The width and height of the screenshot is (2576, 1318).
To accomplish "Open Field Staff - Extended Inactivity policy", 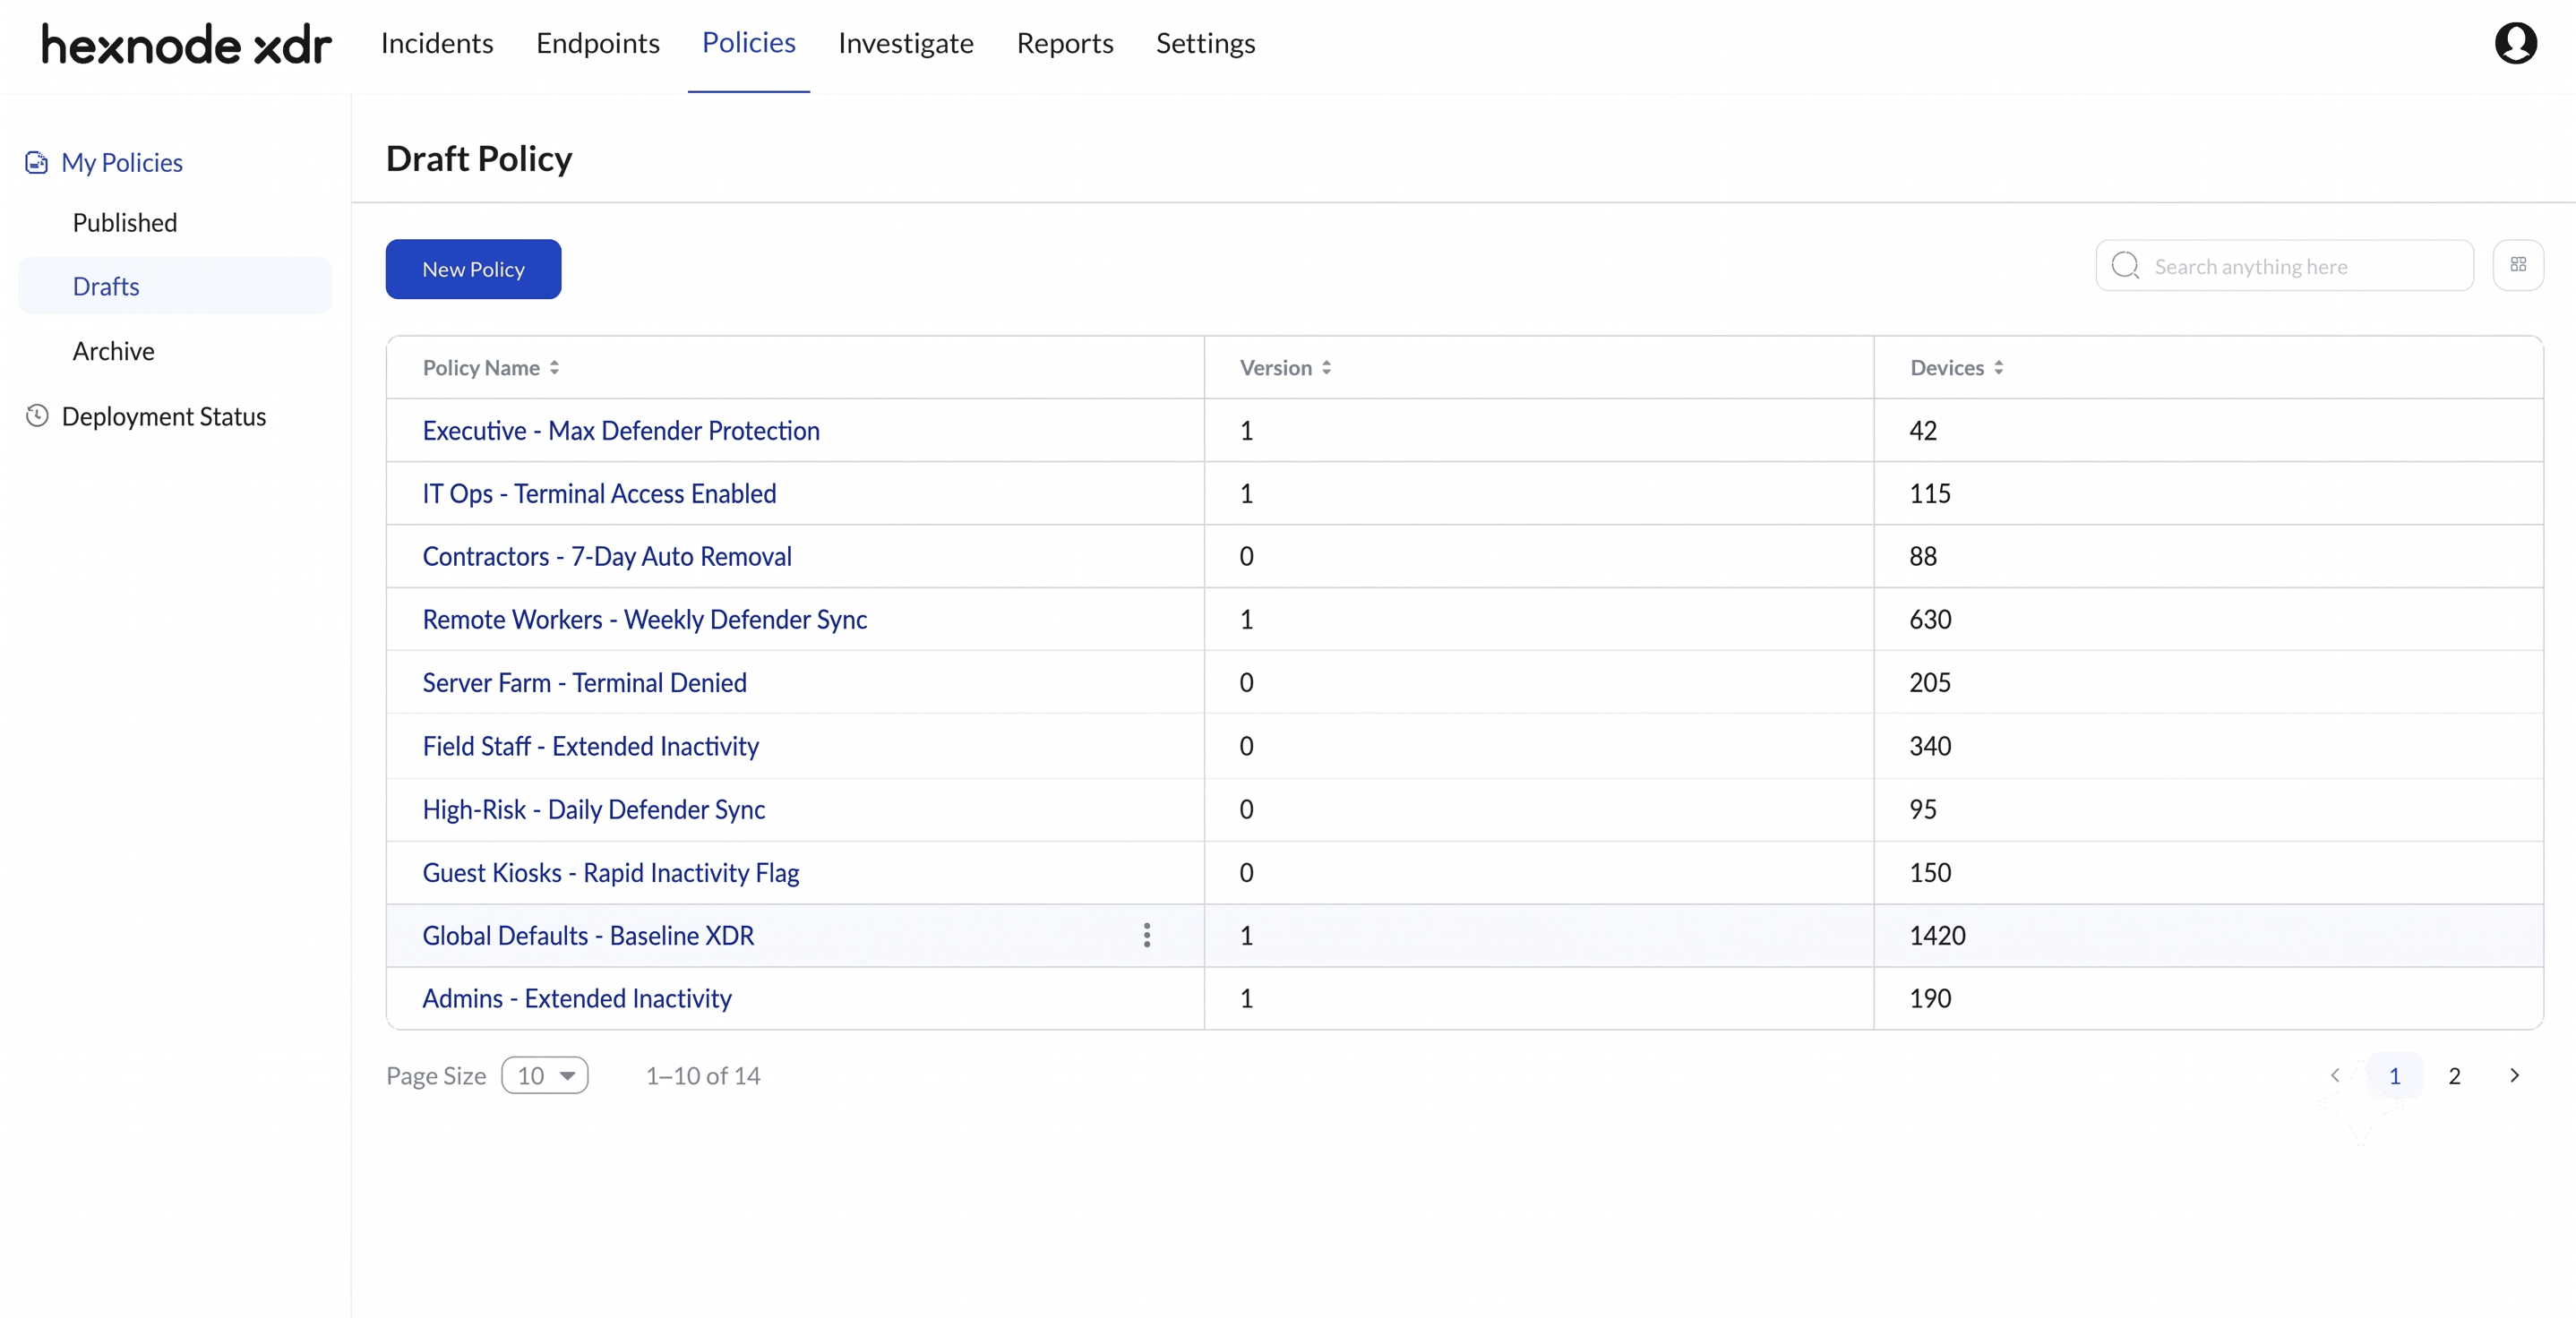I will [x=591, y=746].
